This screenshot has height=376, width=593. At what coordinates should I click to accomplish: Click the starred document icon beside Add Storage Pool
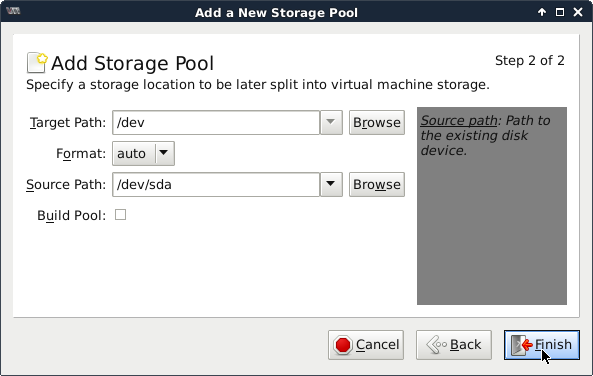(x=37, y=62)
